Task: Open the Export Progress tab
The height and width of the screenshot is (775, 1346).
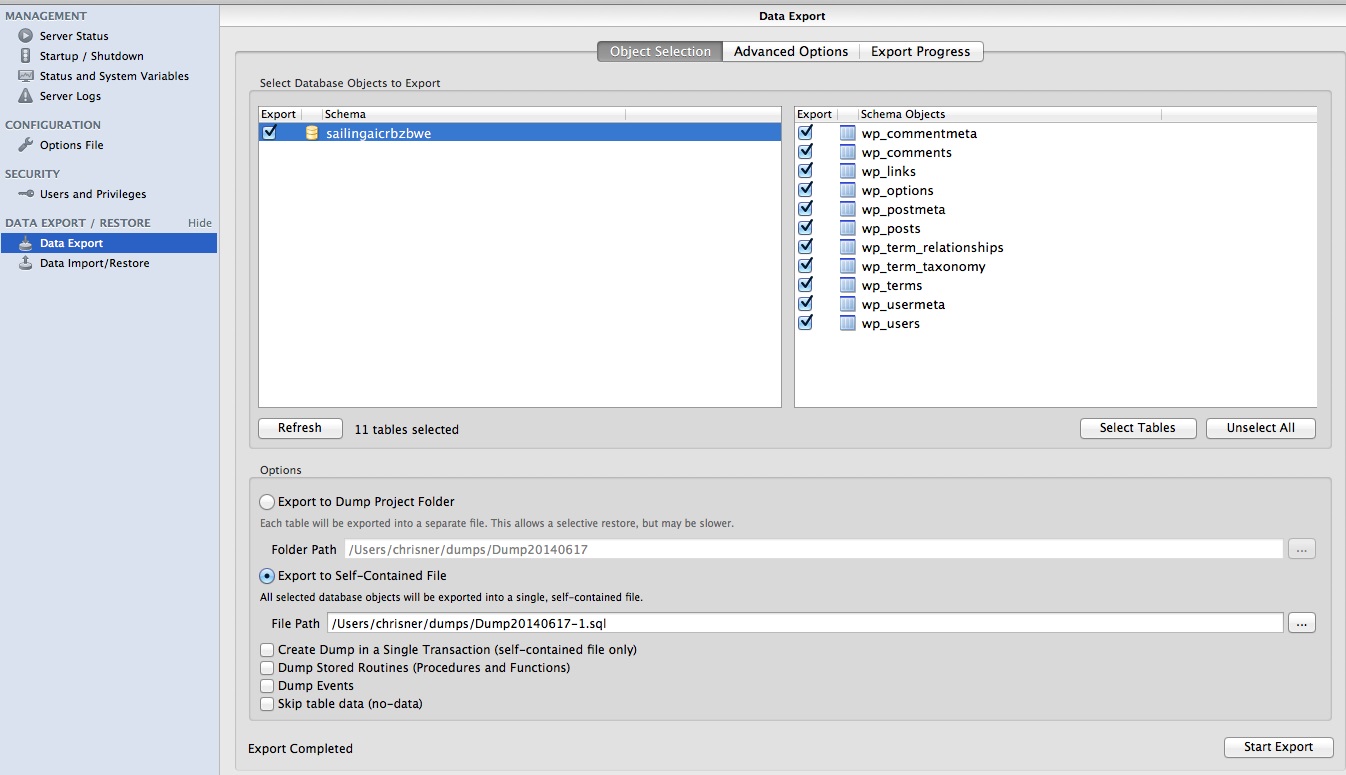Action: click(x=920, y=52)
